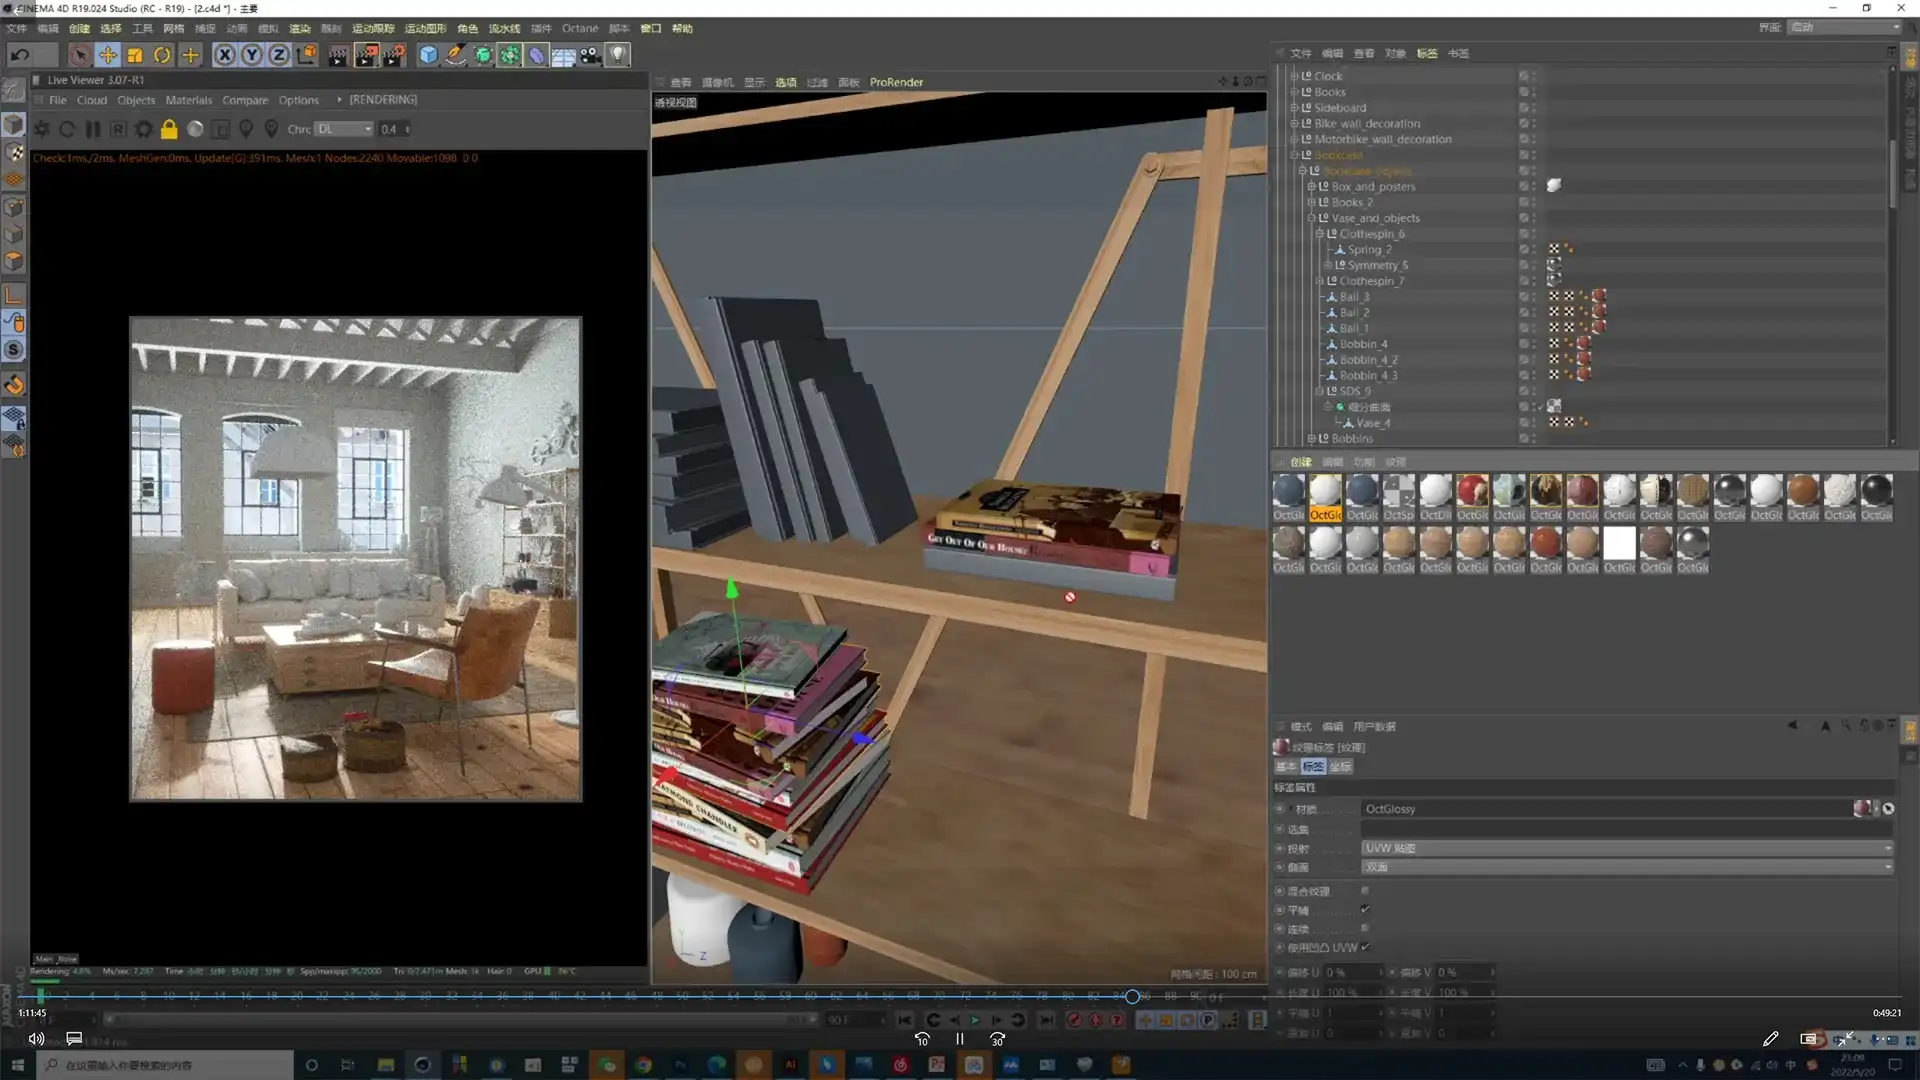Toggle the Live Viewer render lock icon
The height and width of the screenshot is (1080, 1920).
169,129
